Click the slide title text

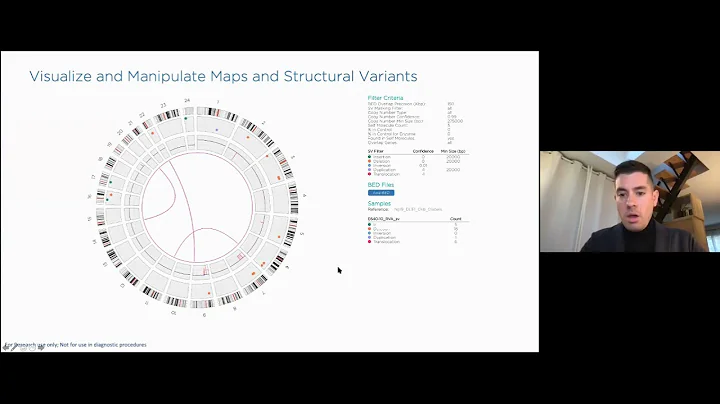click(223, 76)
